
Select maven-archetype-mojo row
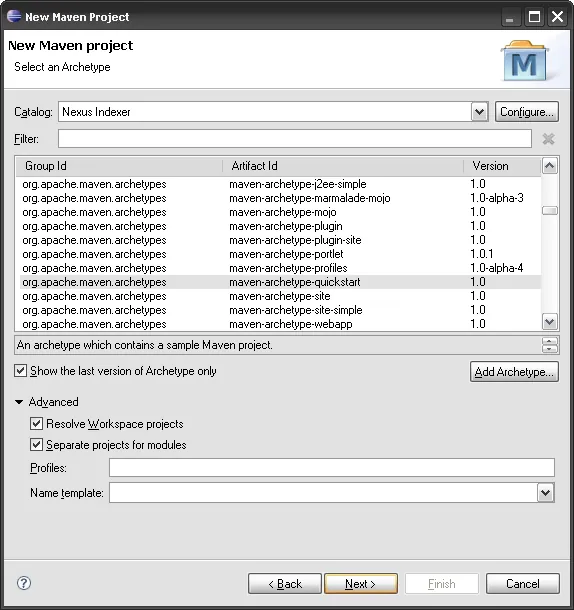(279, 212)
